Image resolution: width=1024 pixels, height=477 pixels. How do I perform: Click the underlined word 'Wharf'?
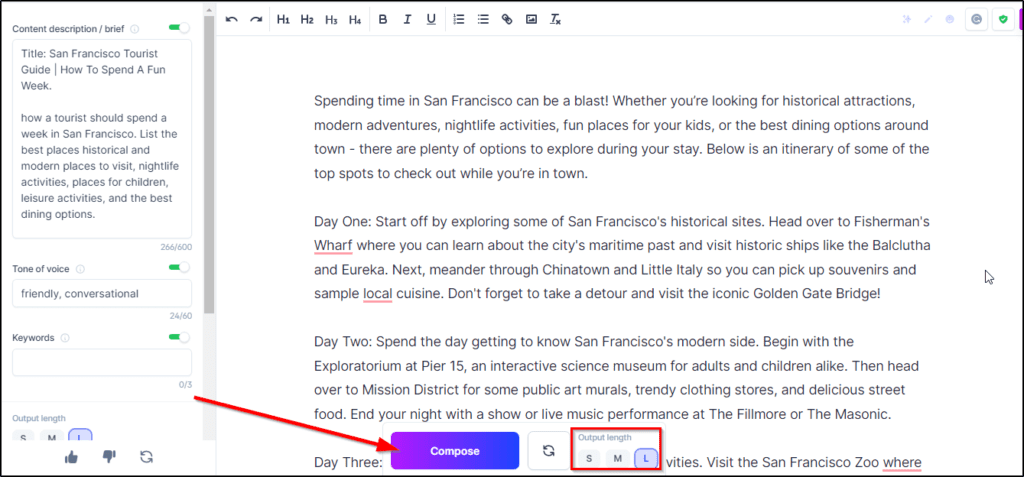pyautogui.click(x=333, y=246)
